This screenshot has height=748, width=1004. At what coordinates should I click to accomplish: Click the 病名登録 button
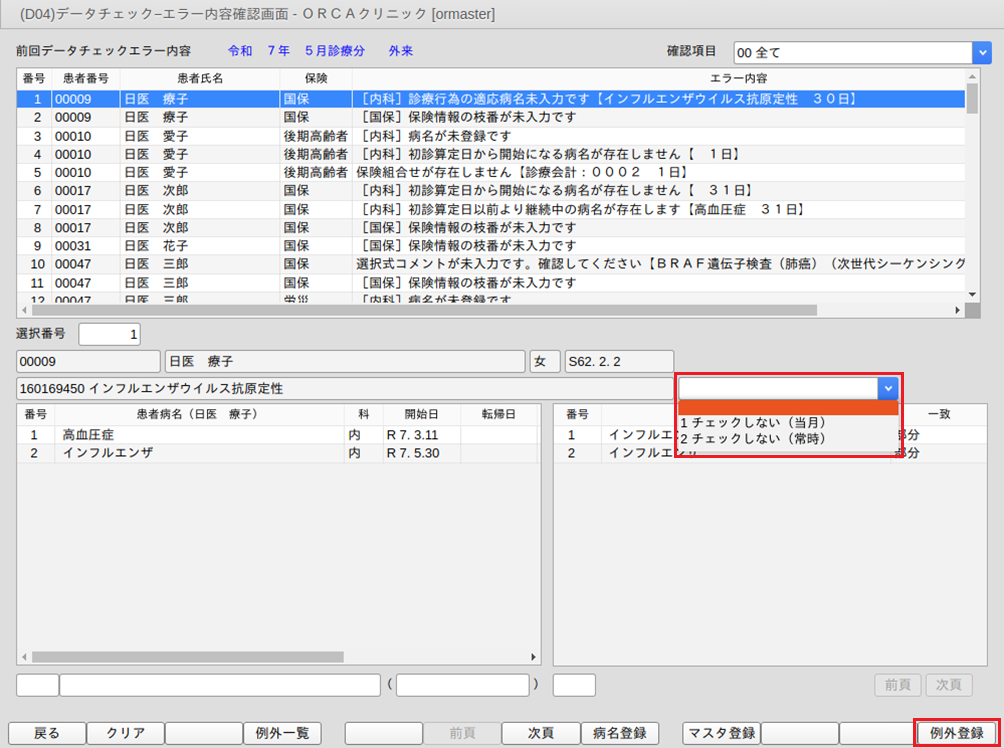coord(619,733)
